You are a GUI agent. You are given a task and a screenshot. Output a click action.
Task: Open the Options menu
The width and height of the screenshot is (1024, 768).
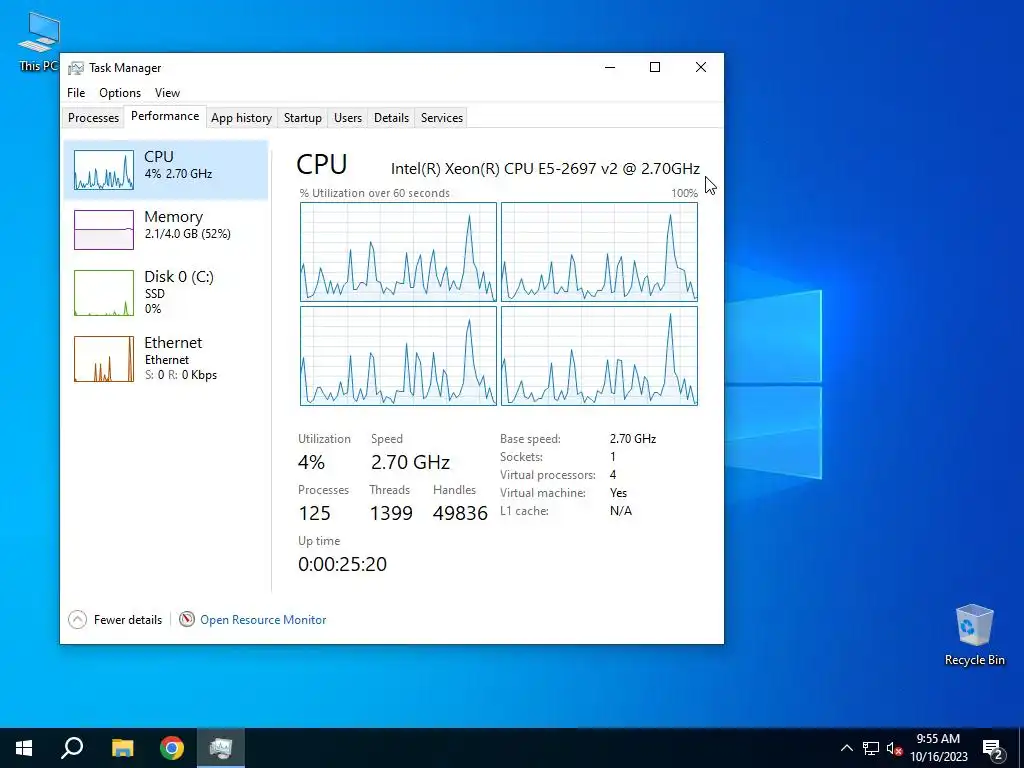point(120,93)
